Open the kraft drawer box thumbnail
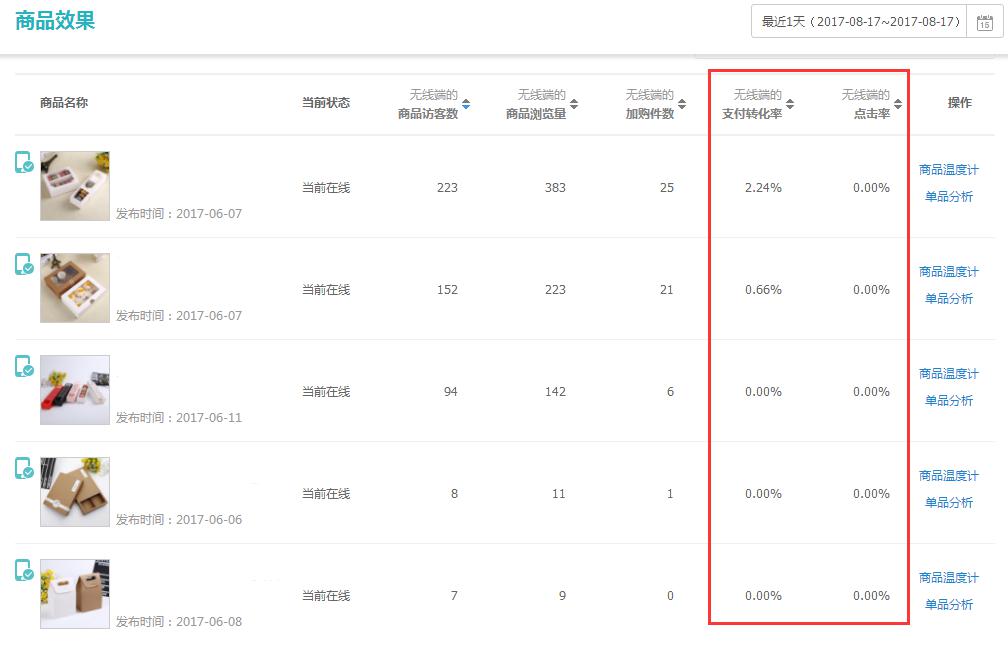This screenshot has height=645, width=1008. (75, 492)
